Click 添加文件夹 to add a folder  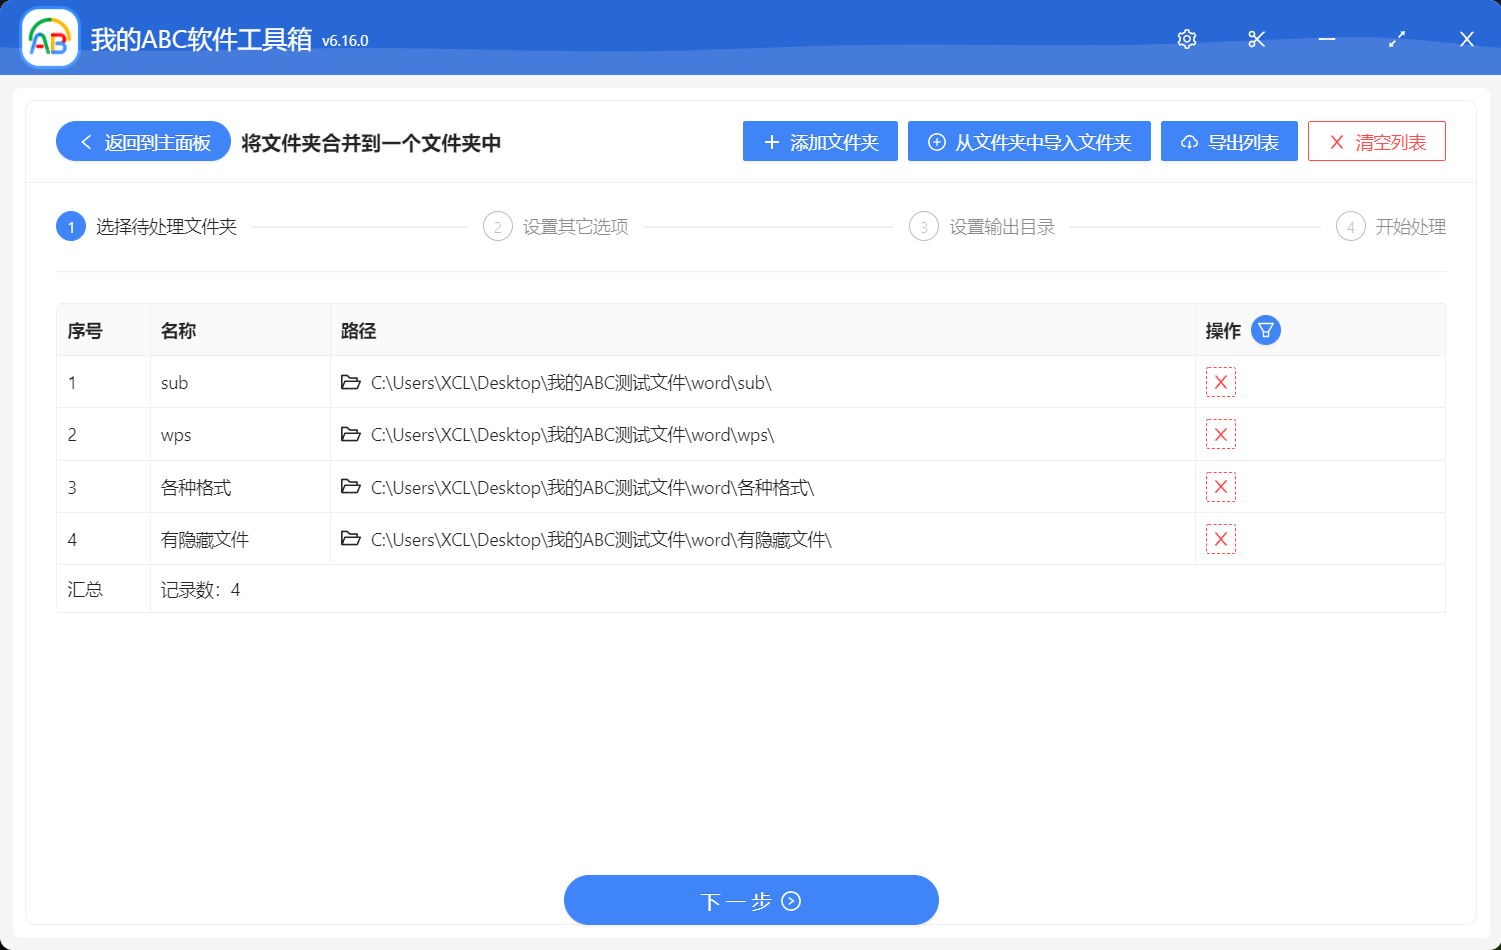(820, 141)
